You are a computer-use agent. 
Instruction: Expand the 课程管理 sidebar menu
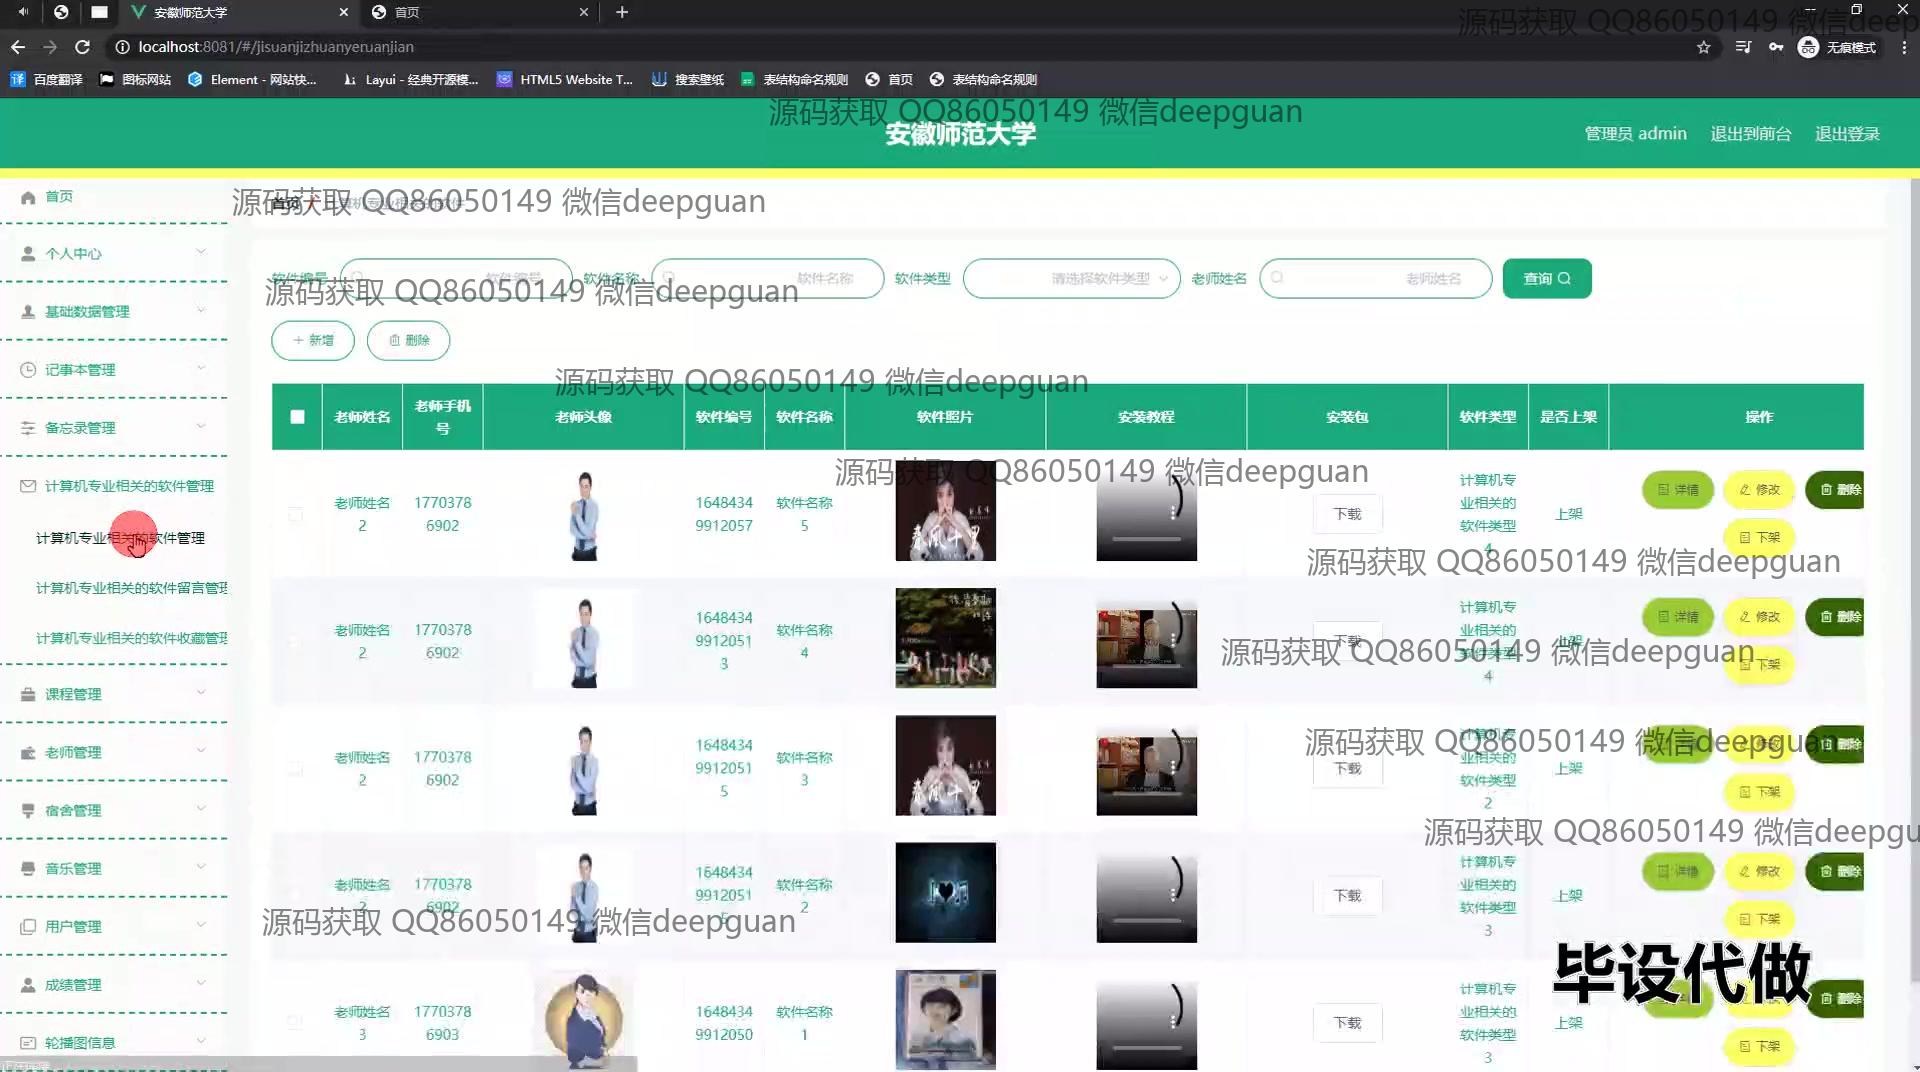pos(113,694)
